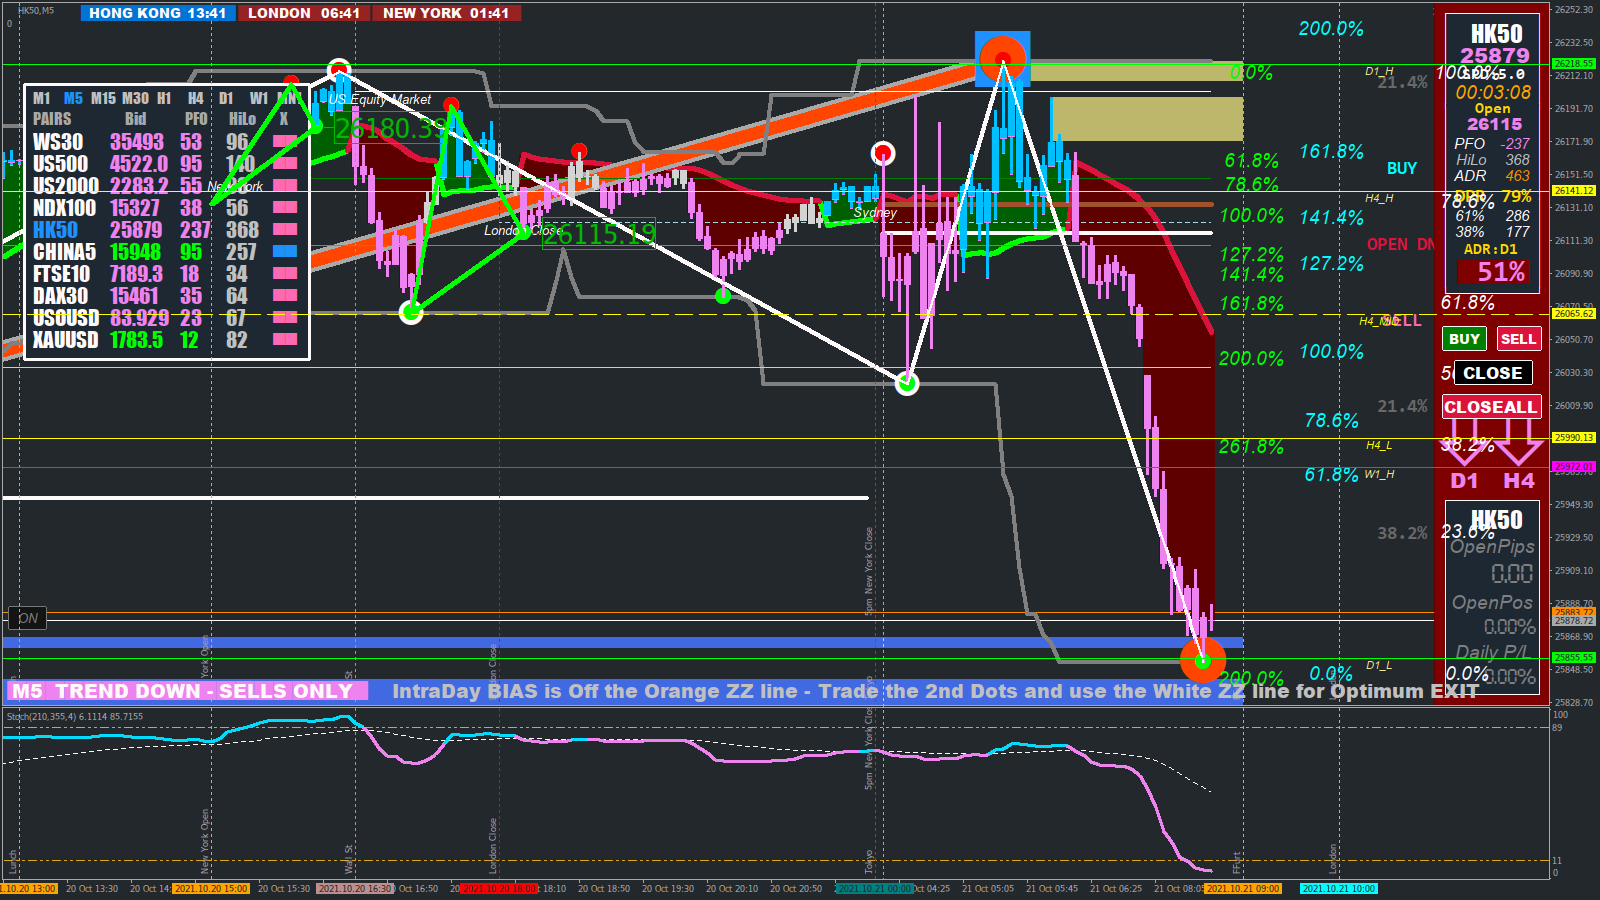Click the pink X swatch in WS30 row
This screenshot has width=1600, height=900.
tap(285, 142)
